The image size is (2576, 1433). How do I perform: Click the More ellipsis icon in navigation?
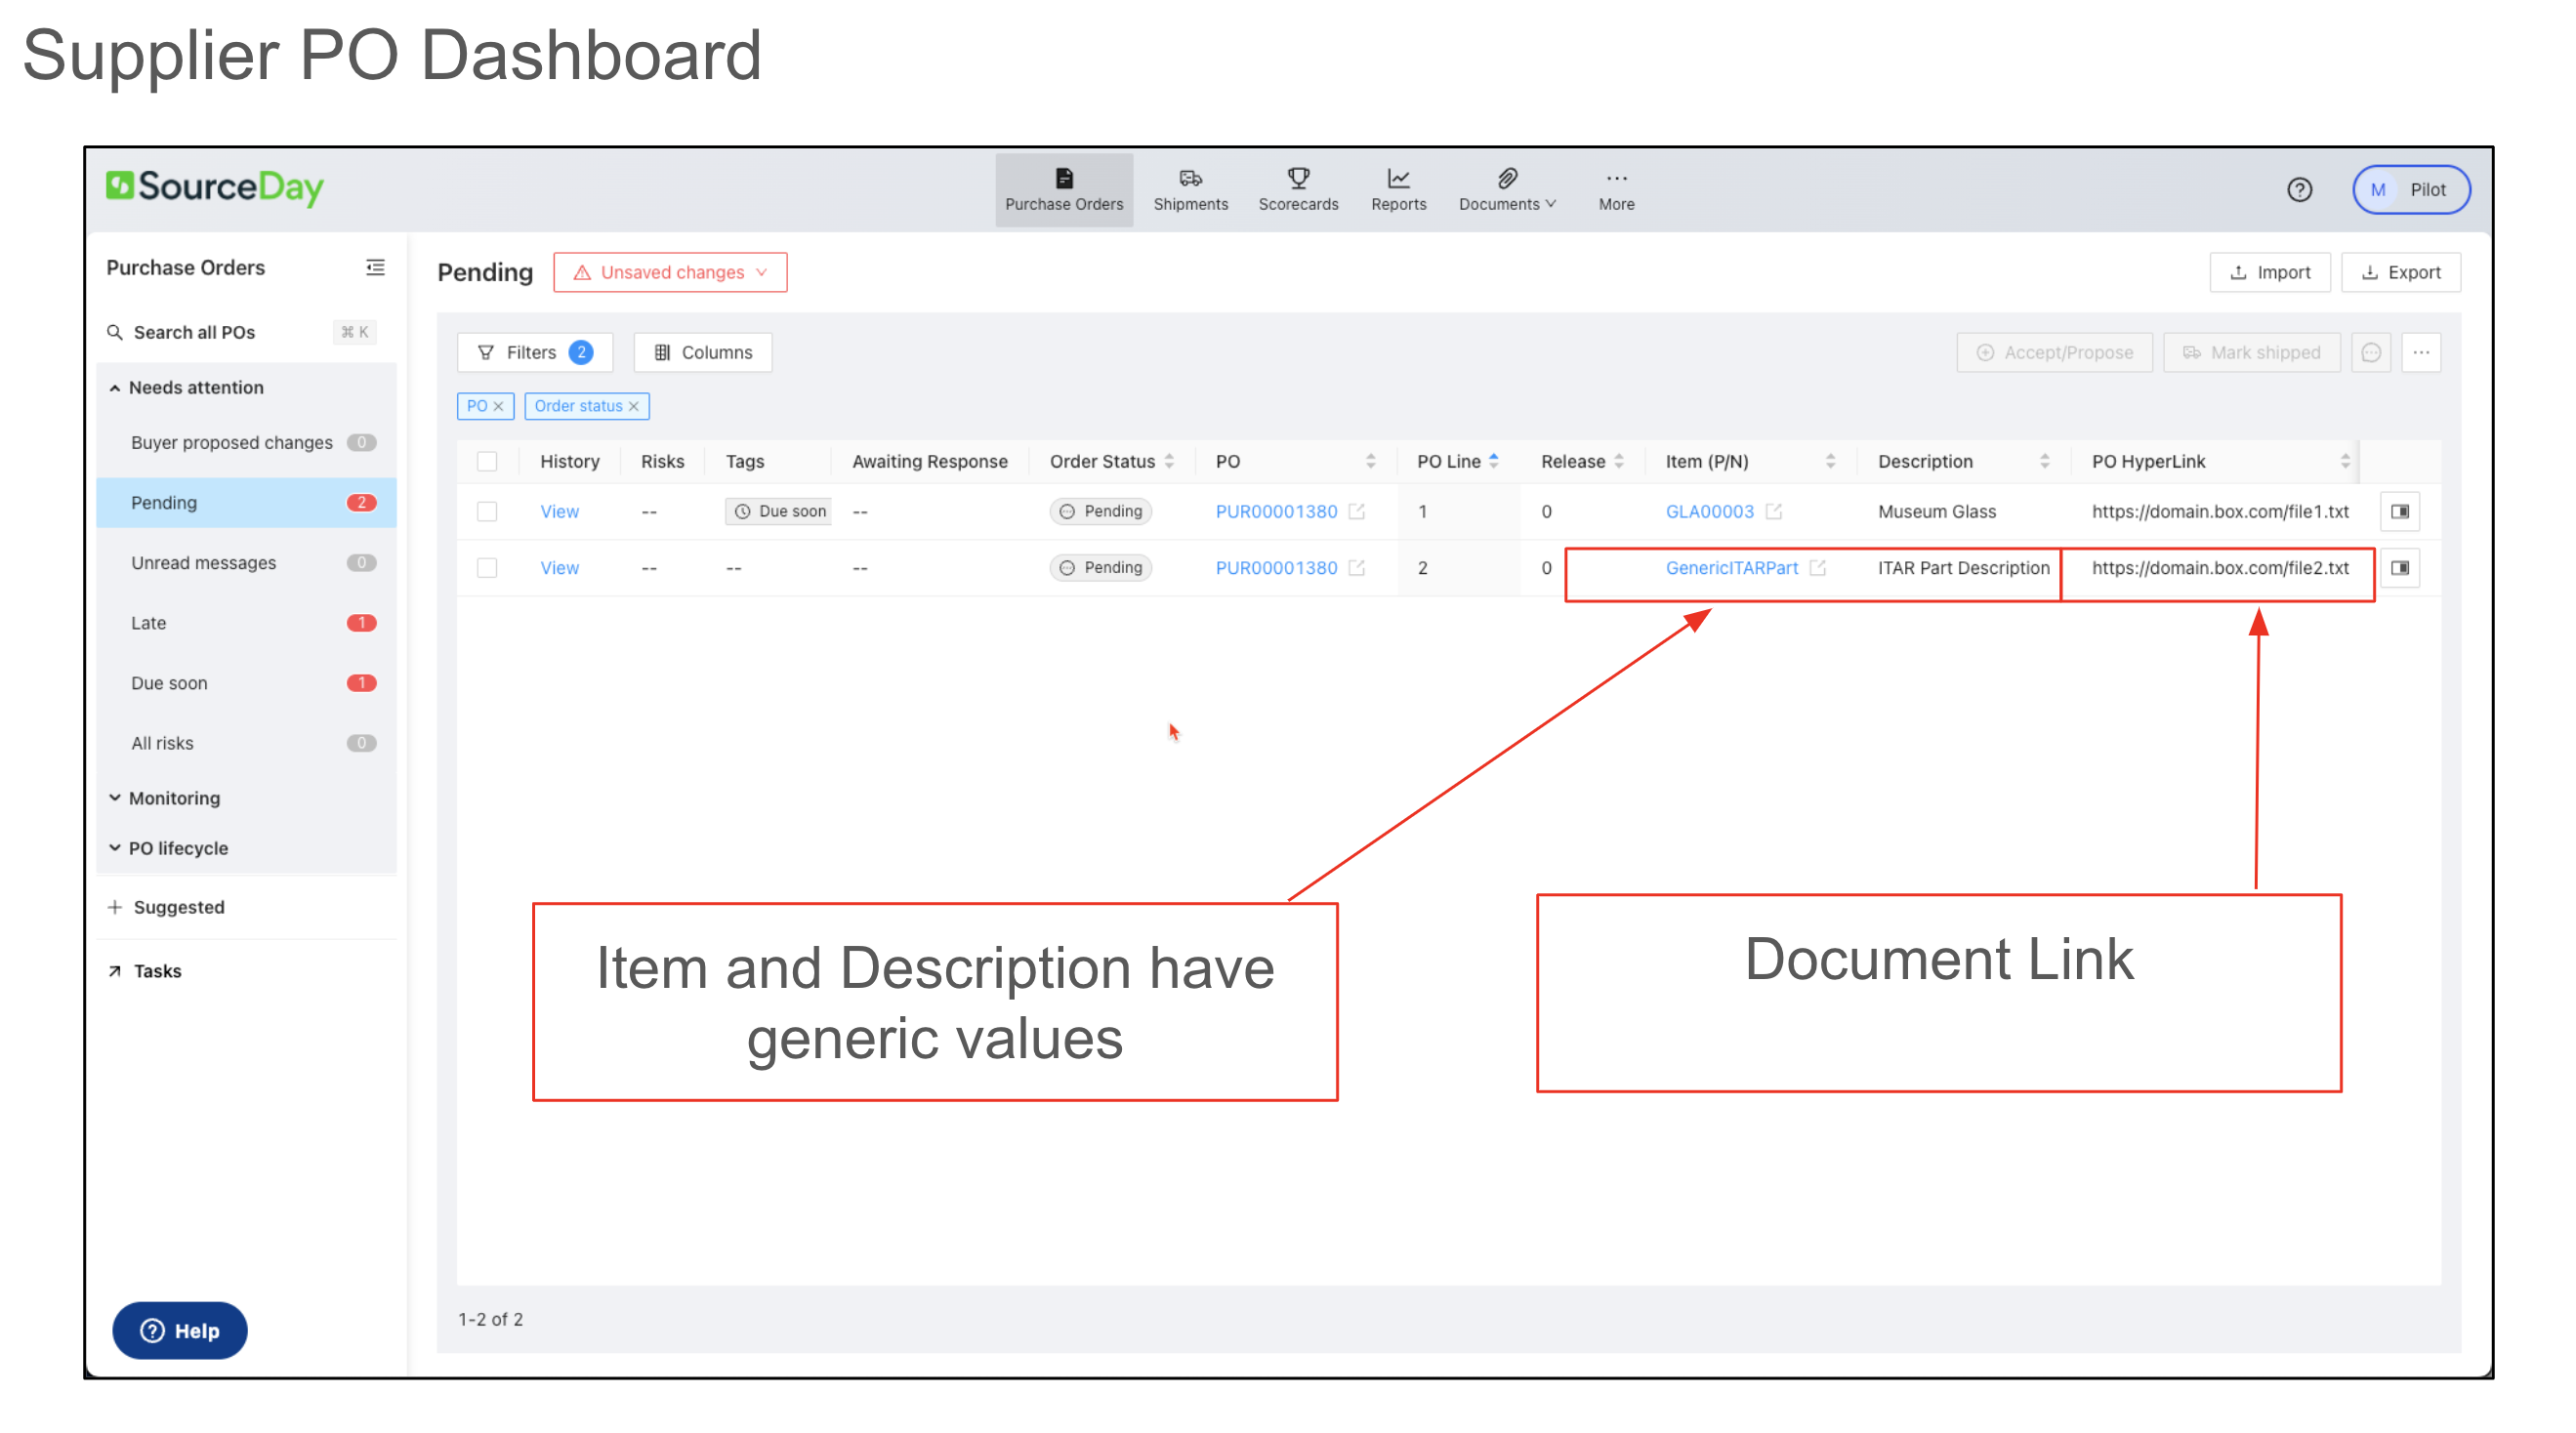click(1615, 178)
